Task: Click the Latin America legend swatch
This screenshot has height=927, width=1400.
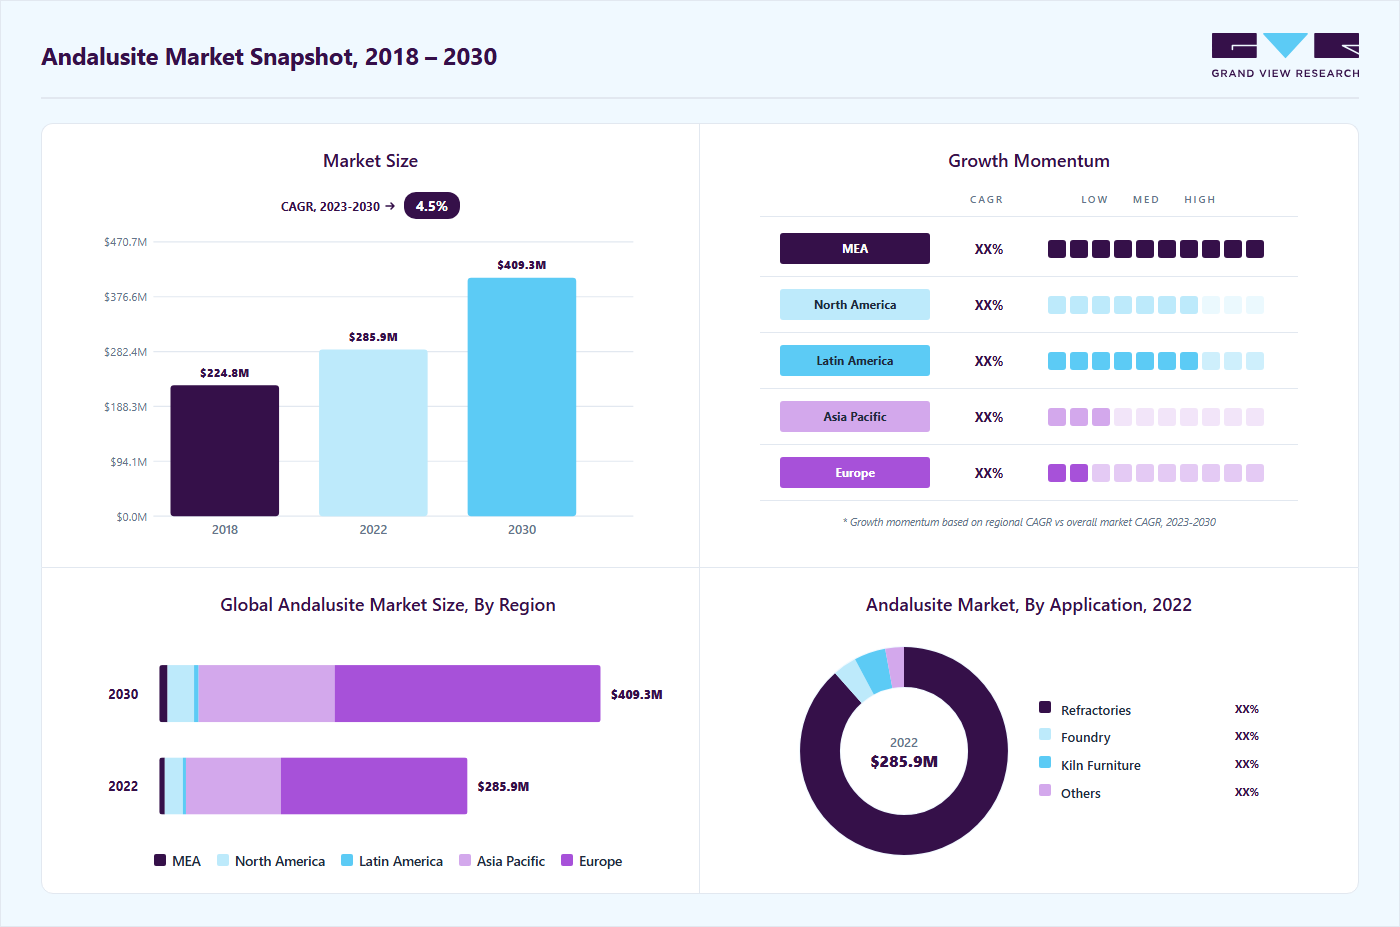Action: coord(347,860)
